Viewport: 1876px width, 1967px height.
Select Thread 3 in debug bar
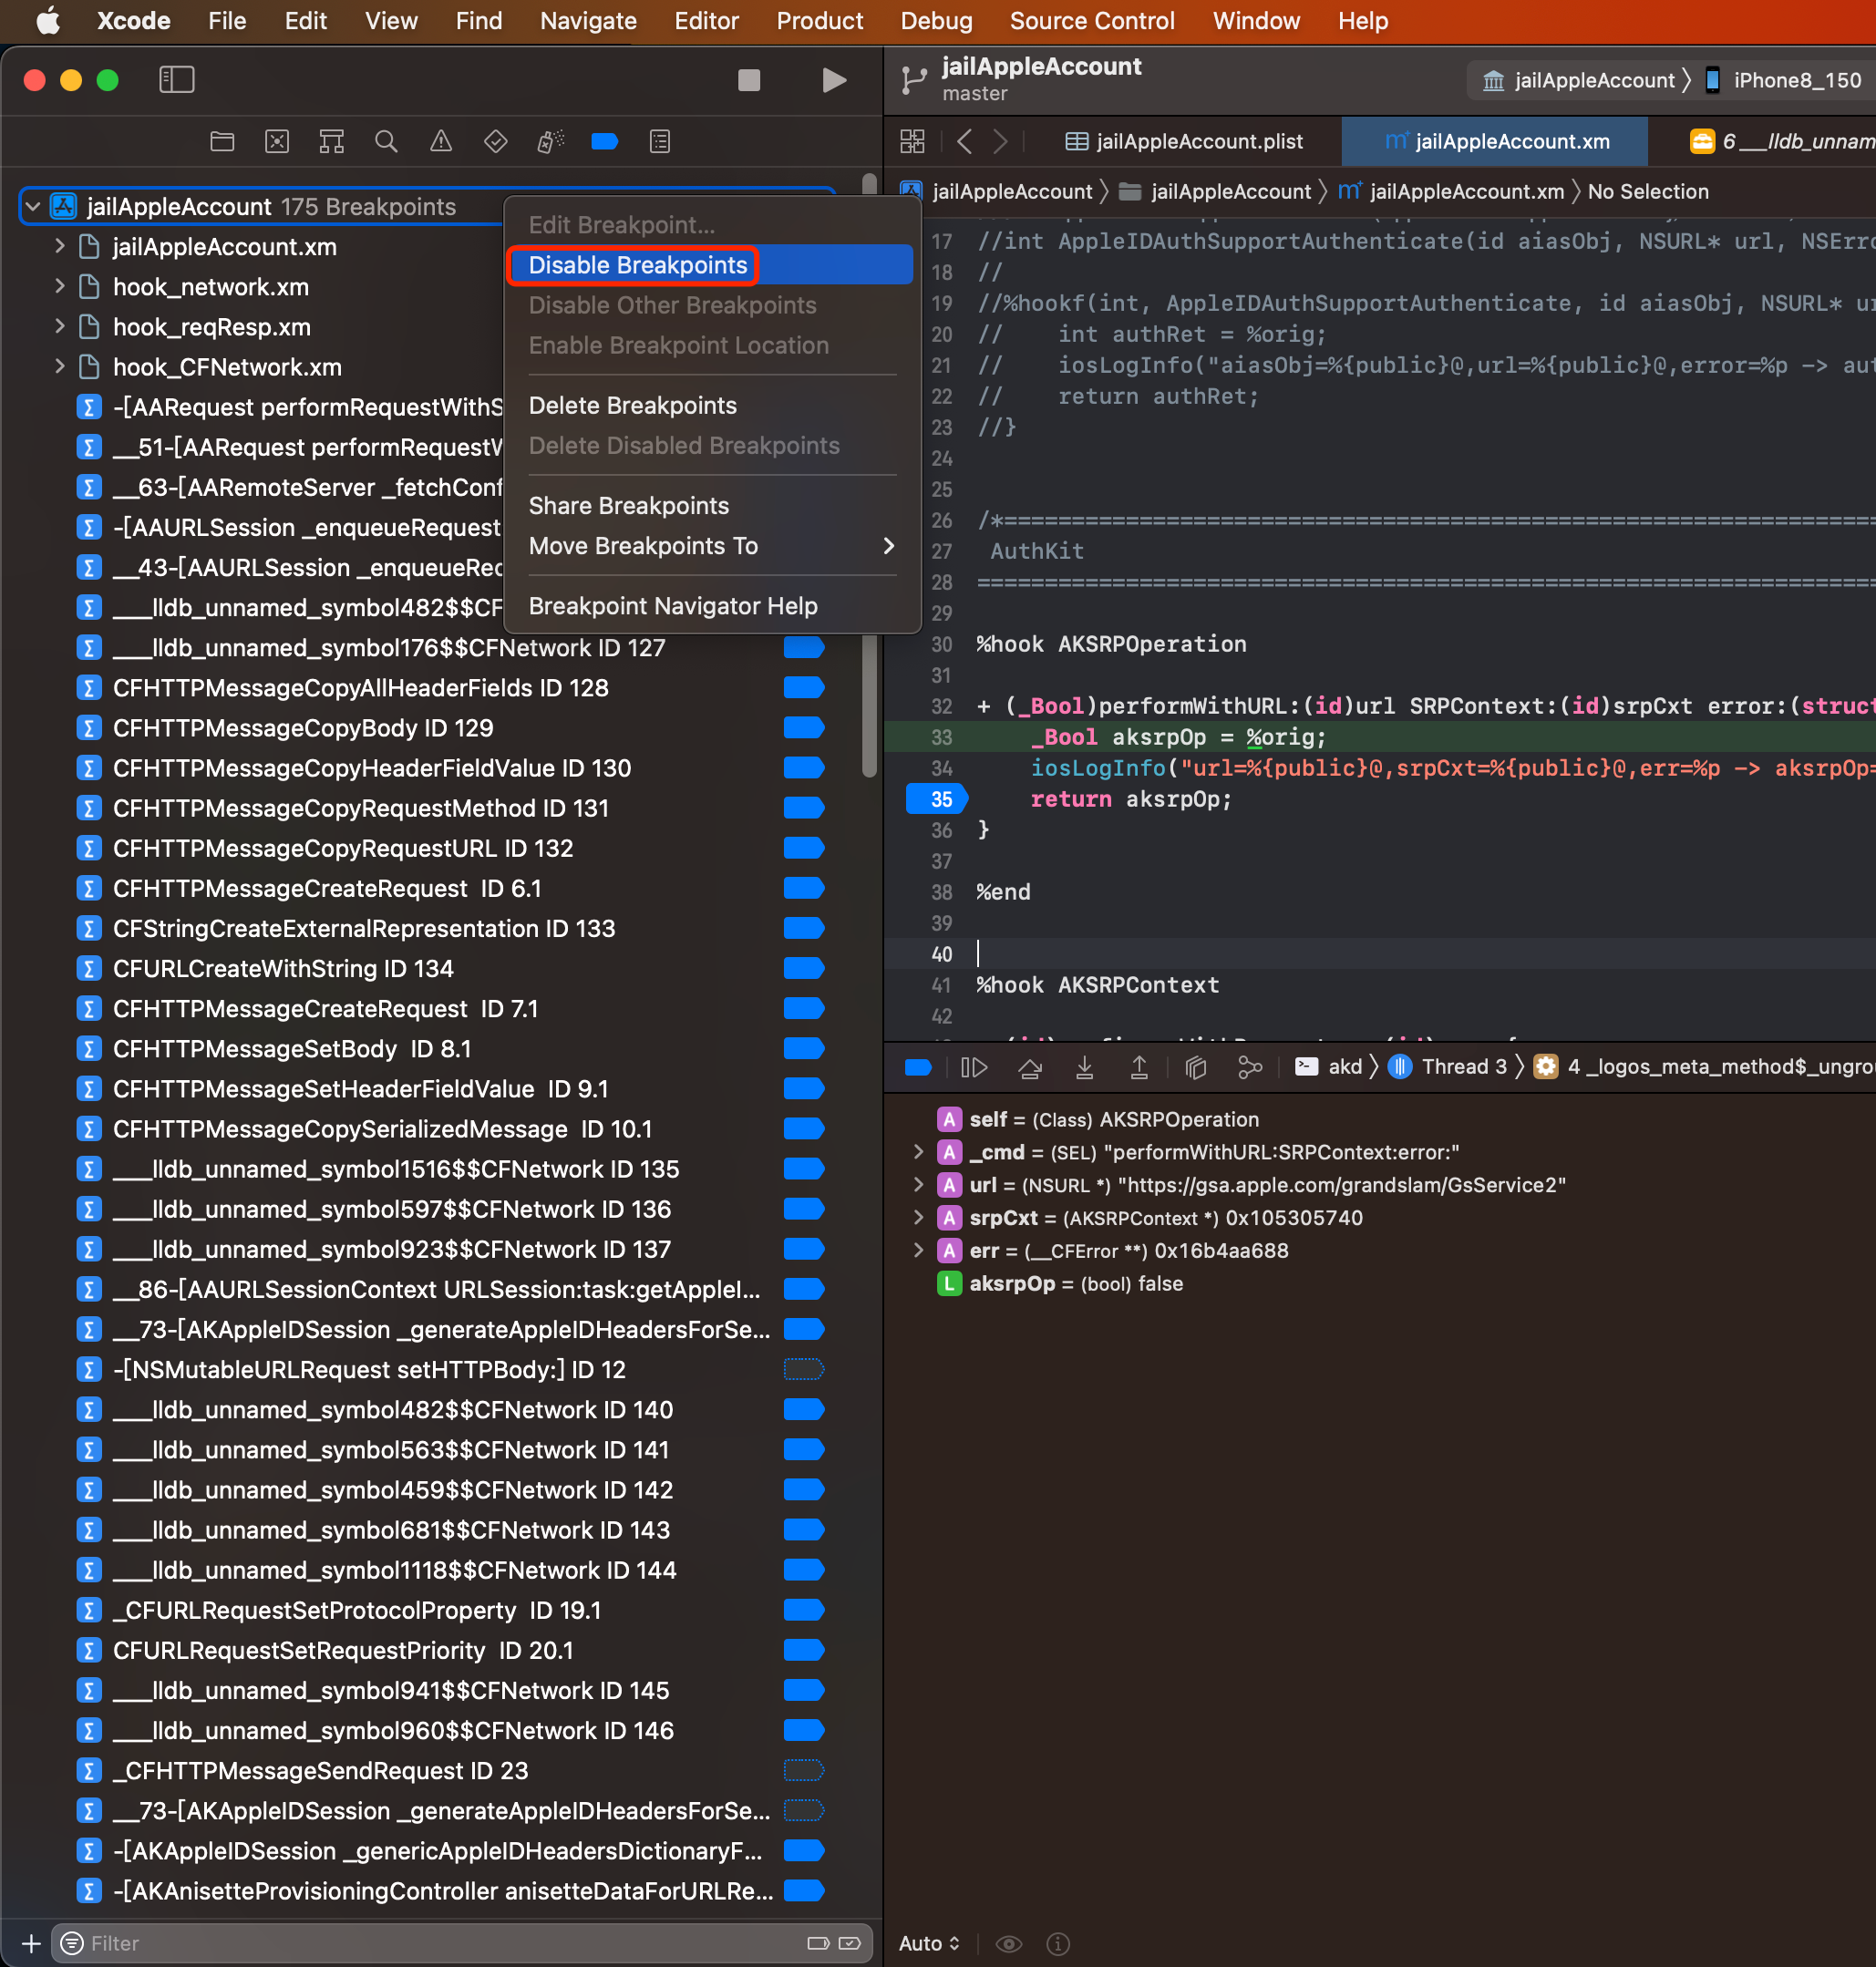pyautogui.click(x=1448, y=1067)
